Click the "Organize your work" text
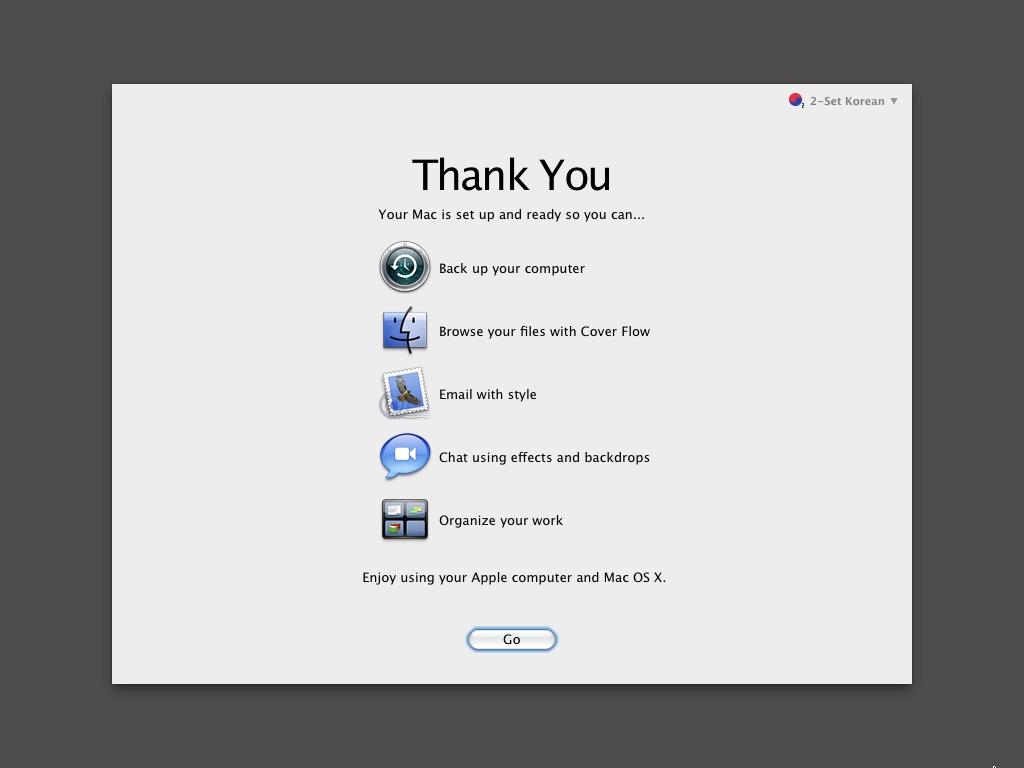Viewport: 1024px width, 768px height. (500, 520)
